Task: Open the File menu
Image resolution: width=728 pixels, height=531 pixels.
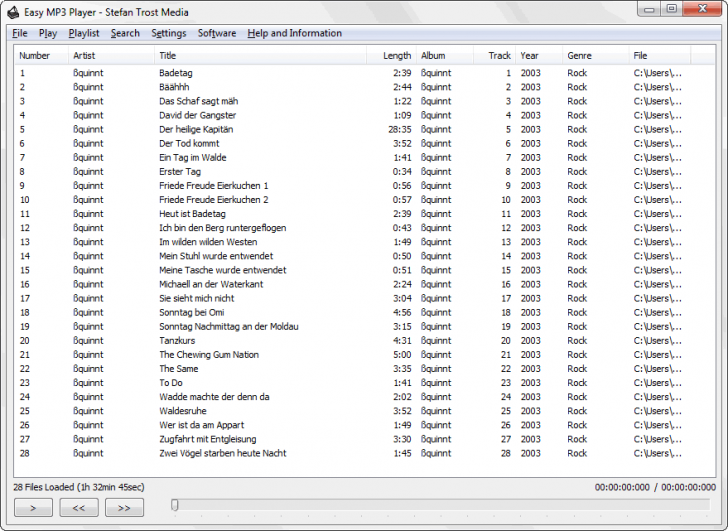Action: click(20, 33)
